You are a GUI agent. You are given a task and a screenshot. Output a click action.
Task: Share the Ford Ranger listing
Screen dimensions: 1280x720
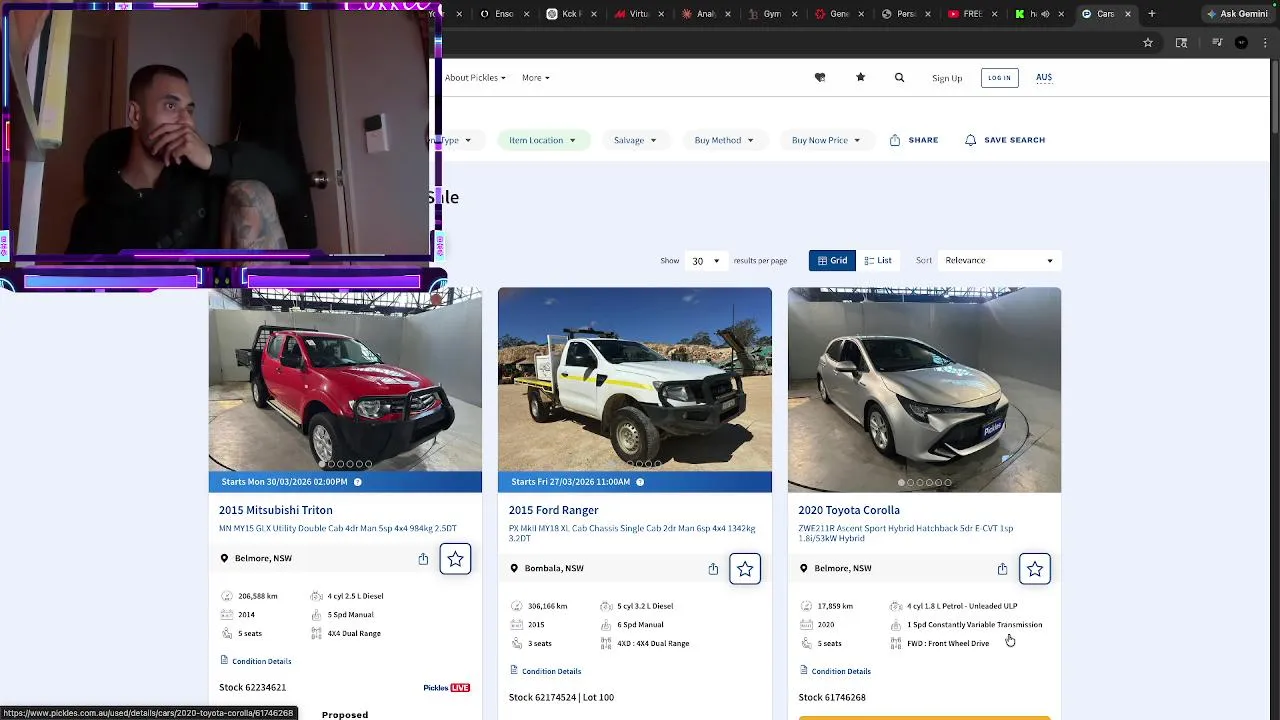point(713,569)
